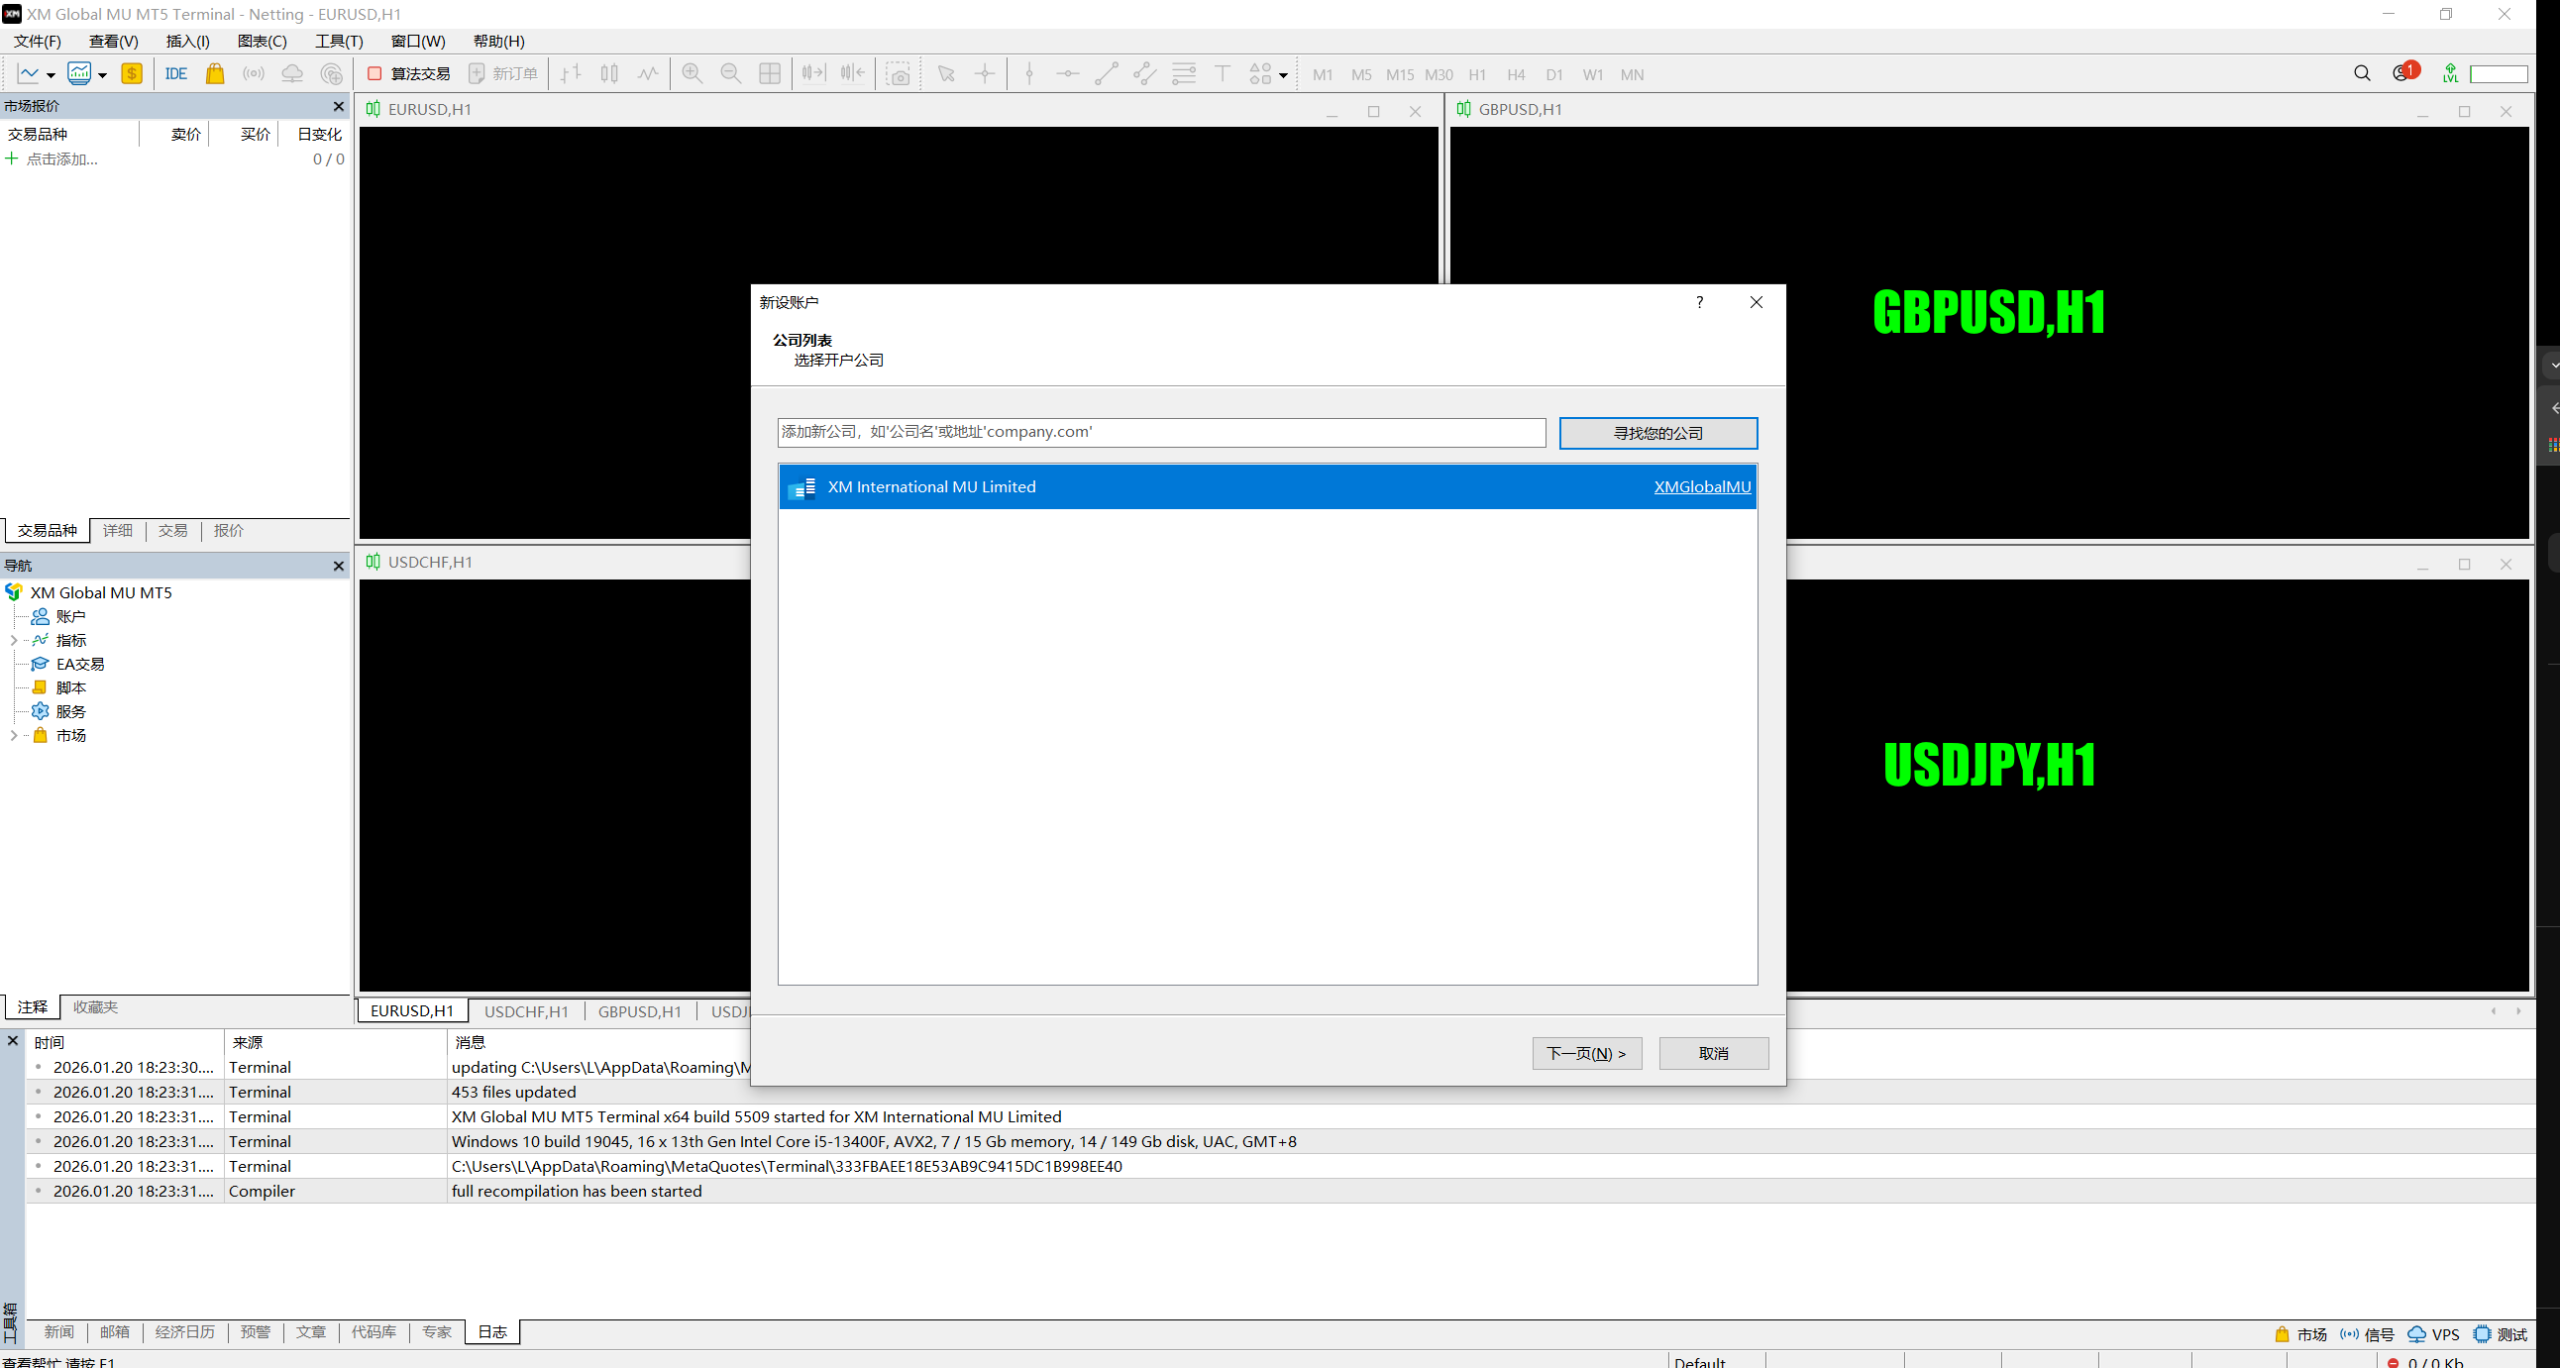Select the text label tool
This screenshot has width=2560, height=1368.
1222,74
